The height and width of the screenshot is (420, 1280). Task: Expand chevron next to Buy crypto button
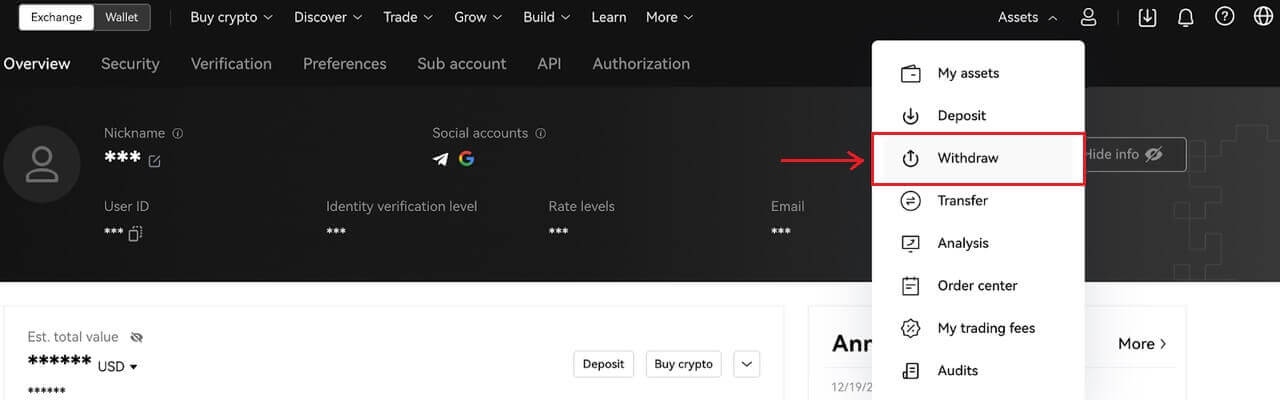[x=746, y=364]
